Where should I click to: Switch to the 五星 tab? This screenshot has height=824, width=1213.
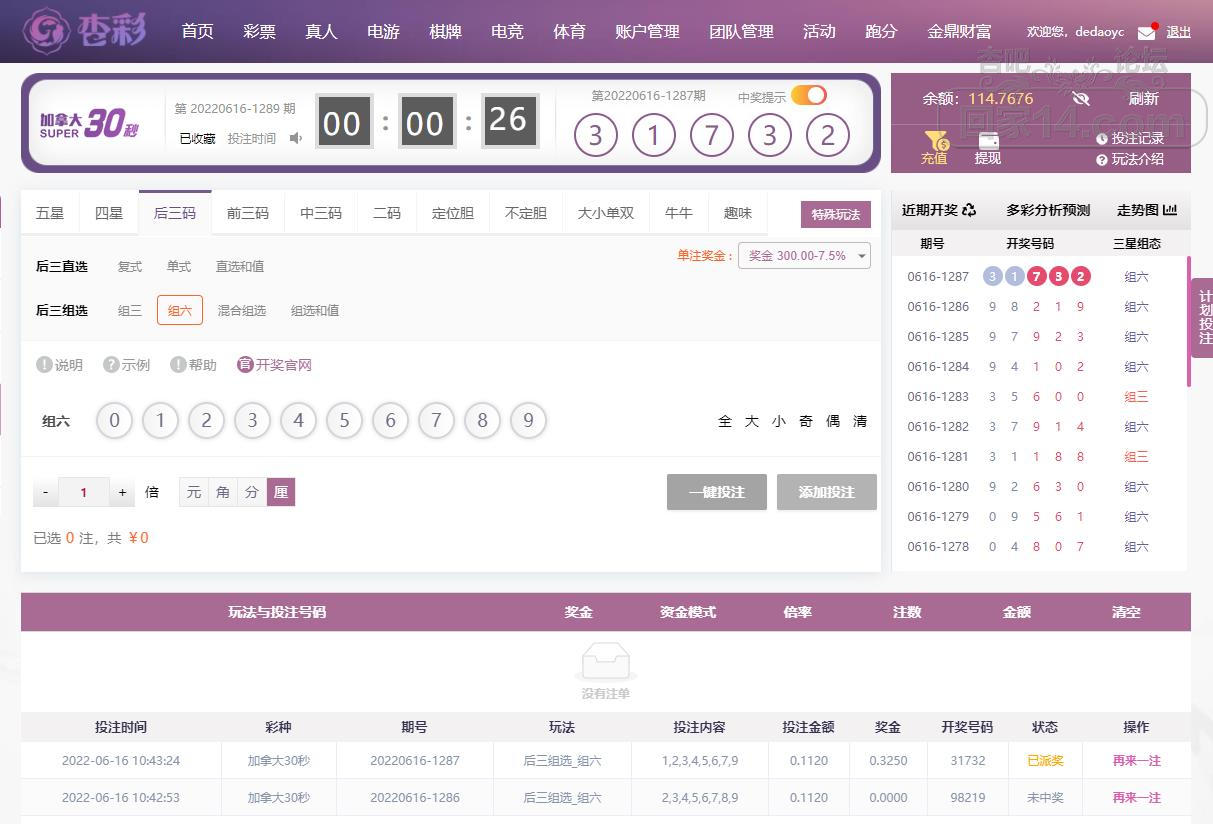click(50, 213)
